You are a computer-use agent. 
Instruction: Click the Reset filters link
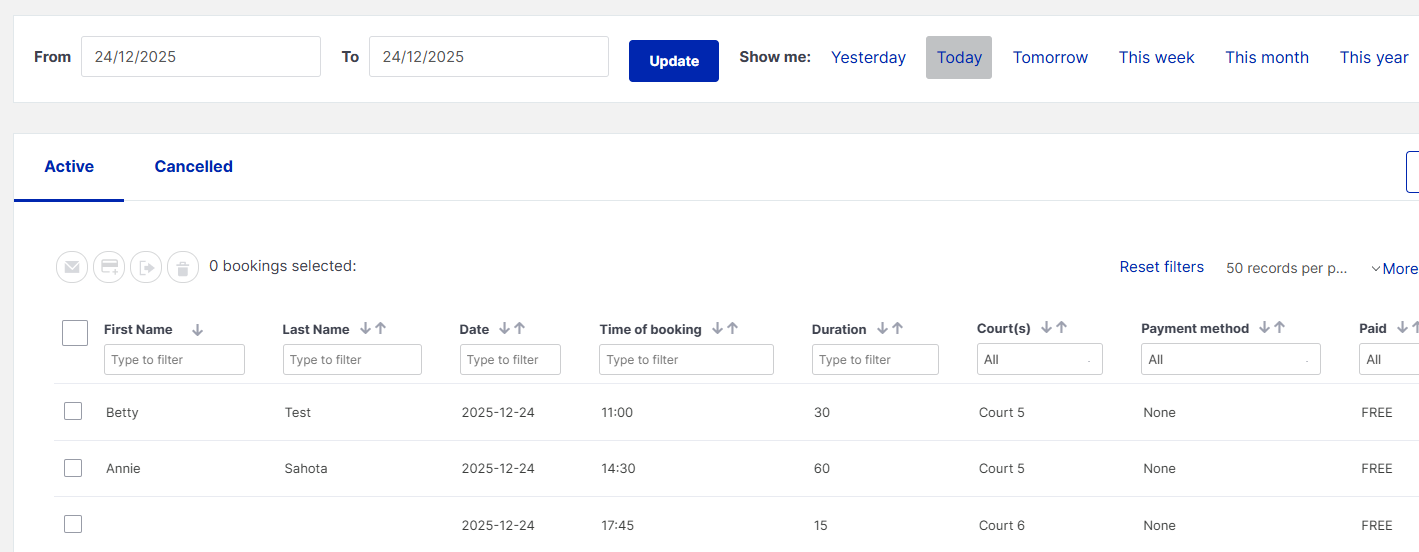(x=1161, y=267)
